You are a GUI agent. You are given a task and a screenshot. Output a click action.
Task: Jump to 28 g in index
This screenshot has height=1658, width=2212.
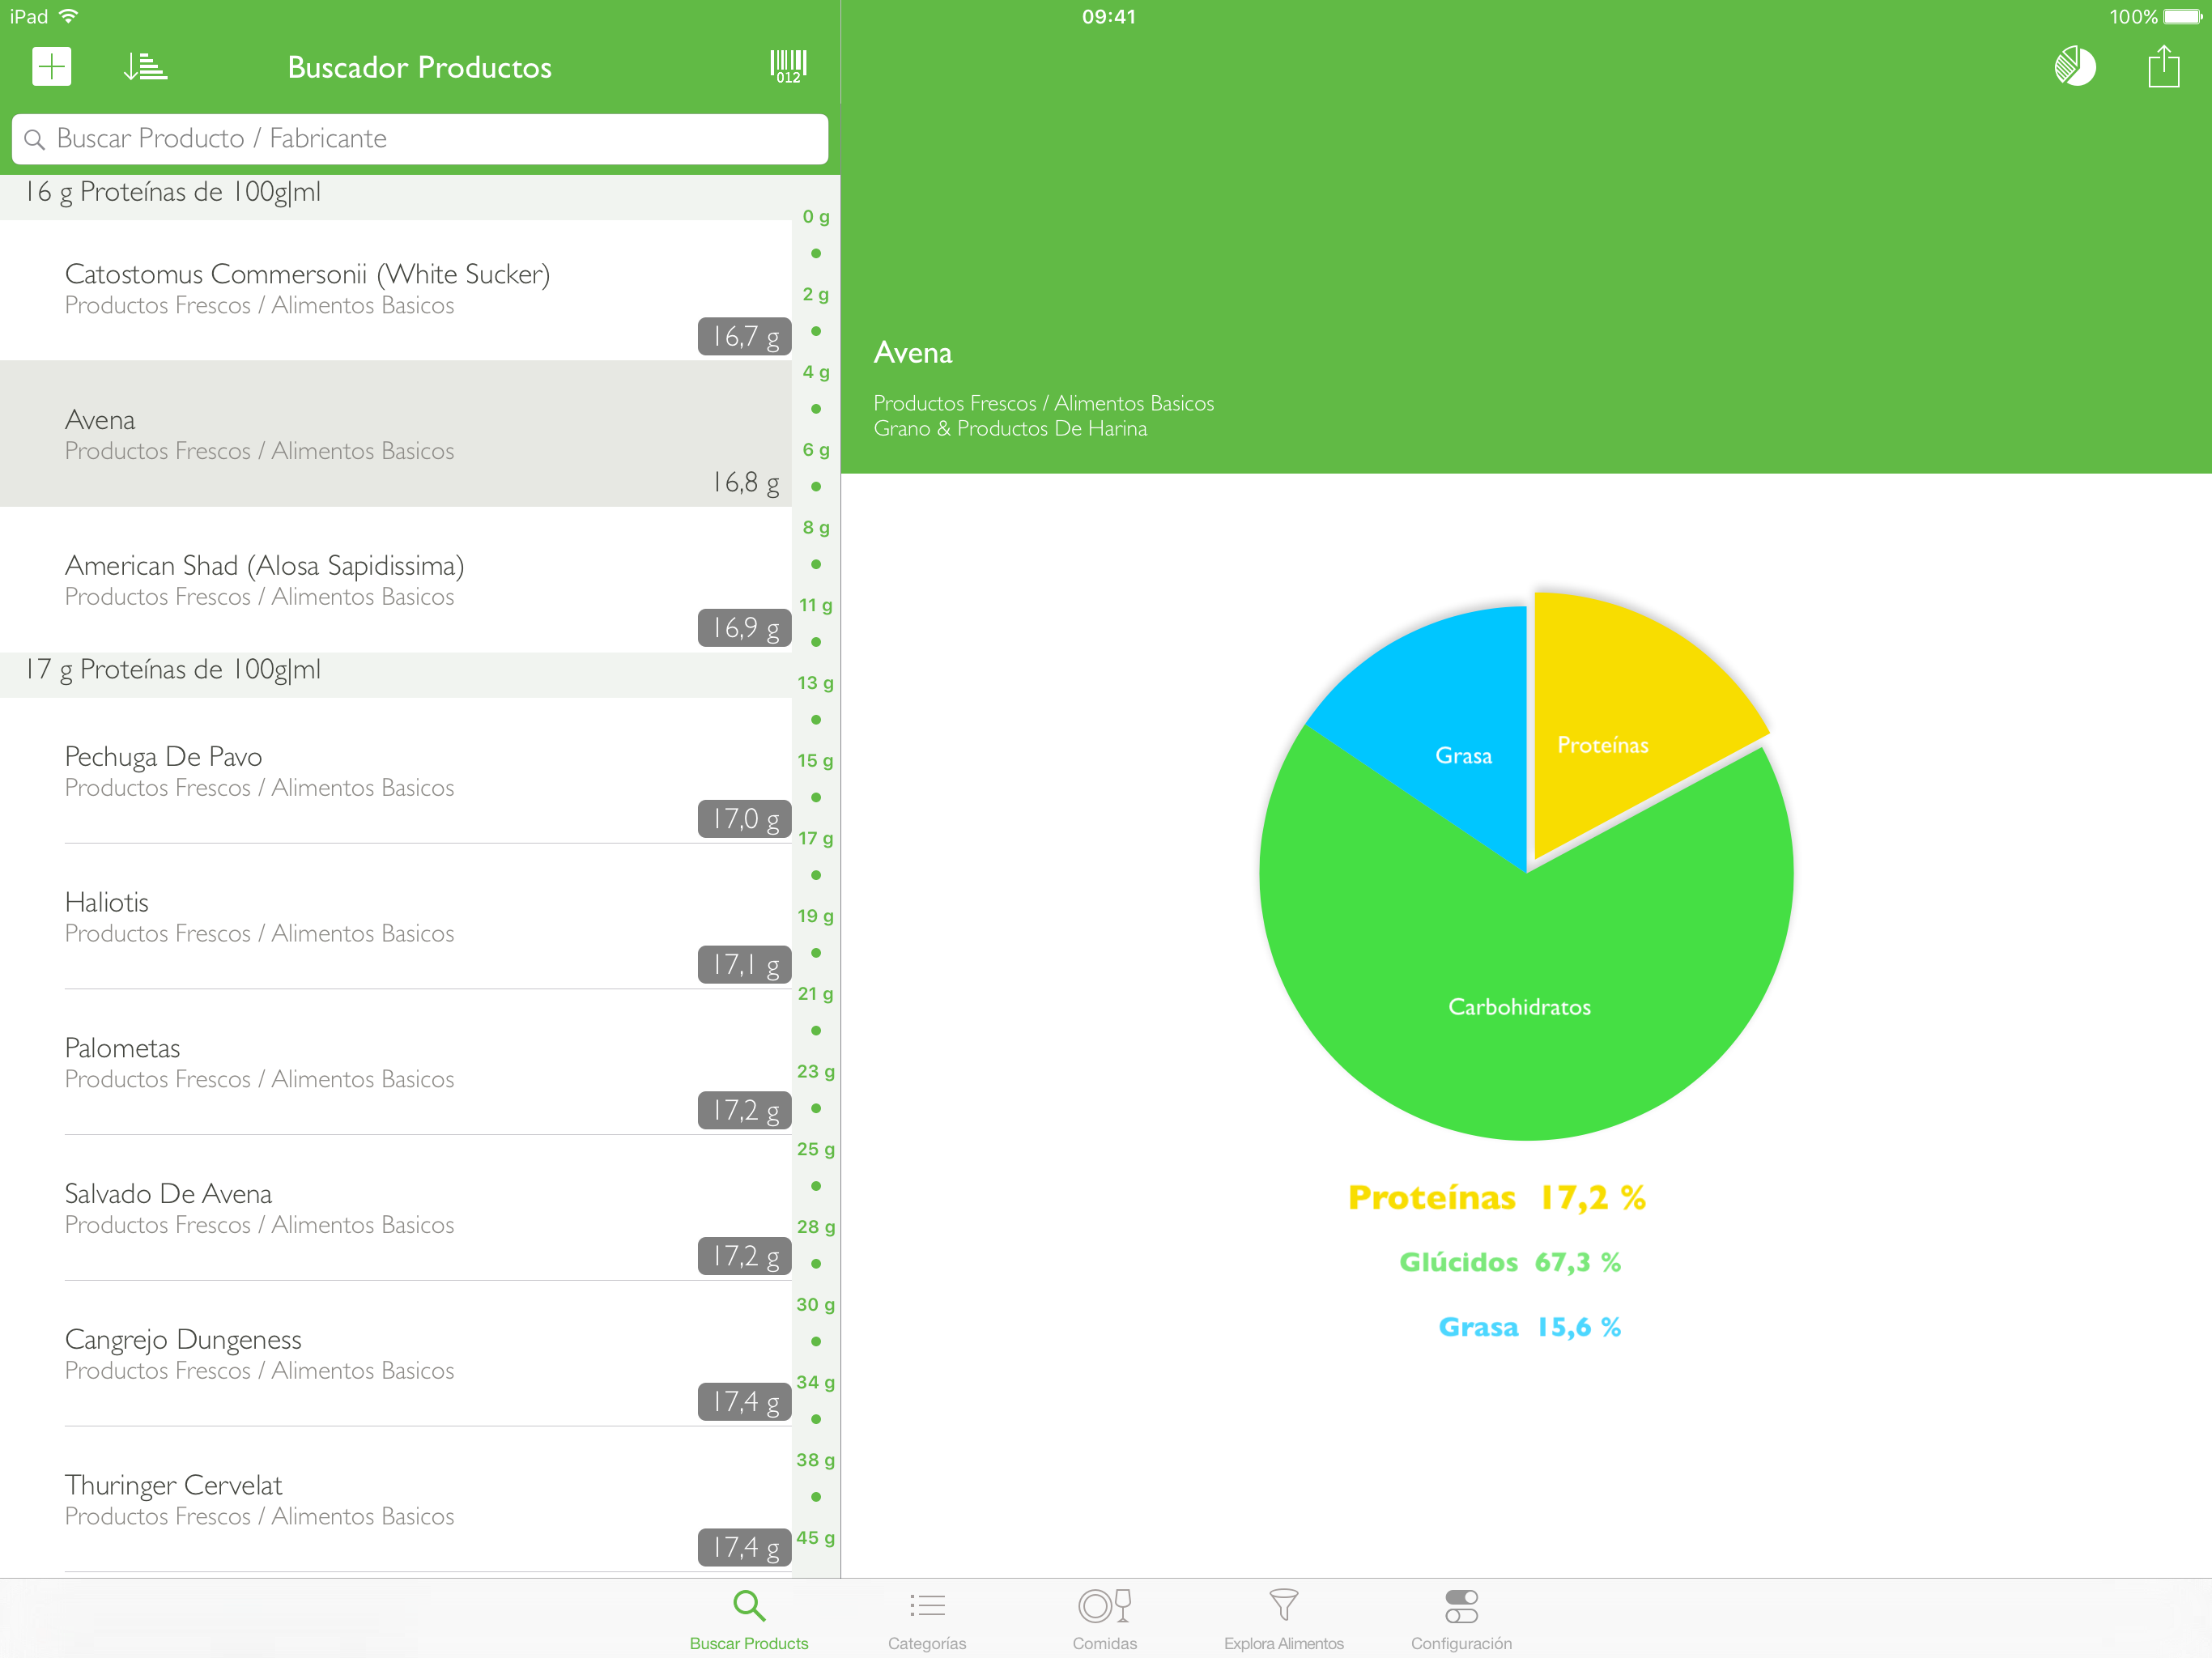[816, 1228]
